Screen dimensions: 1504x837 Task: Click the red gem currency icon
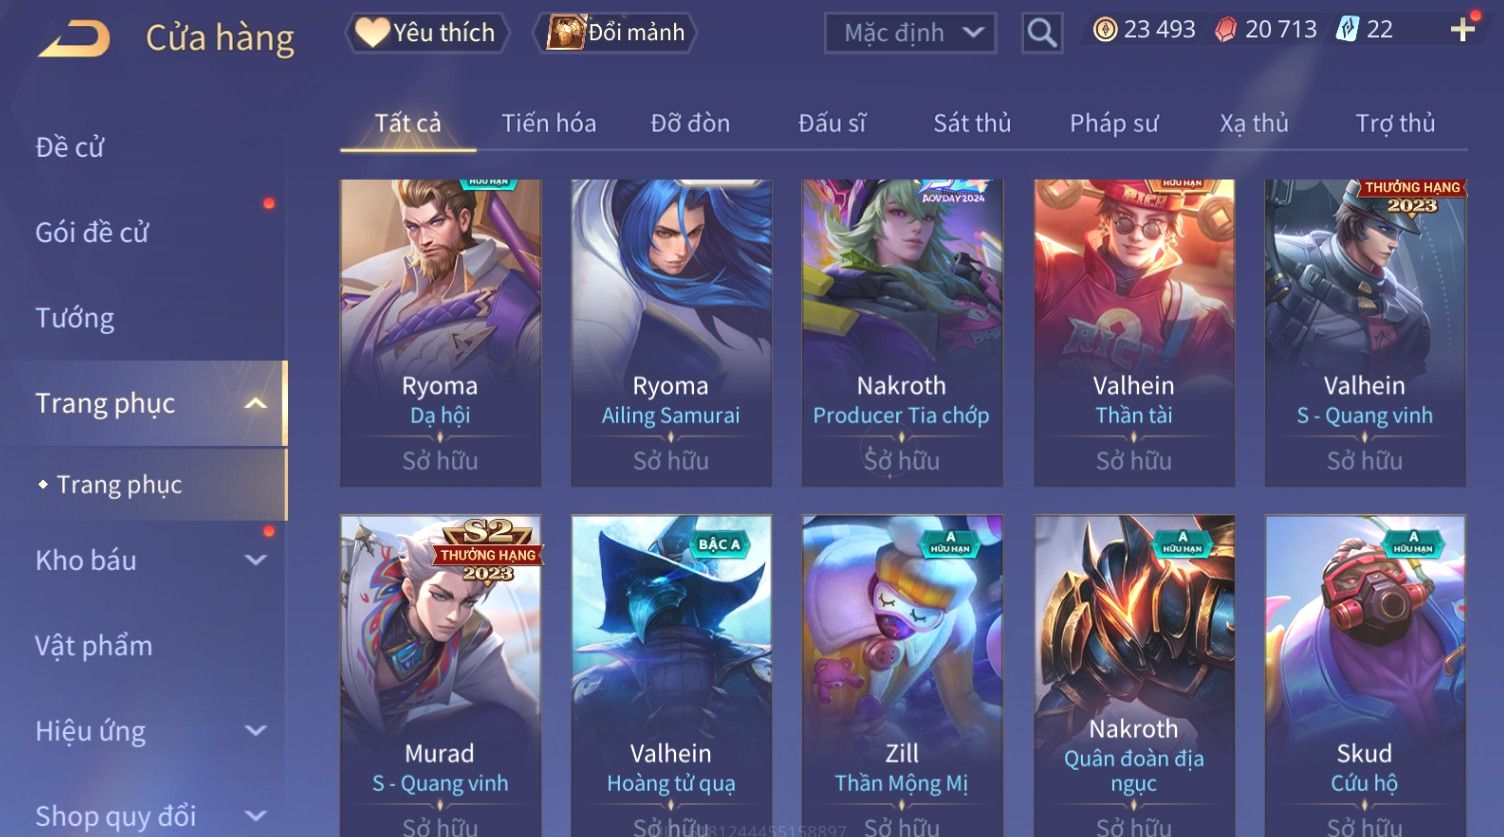[1226, 30]
